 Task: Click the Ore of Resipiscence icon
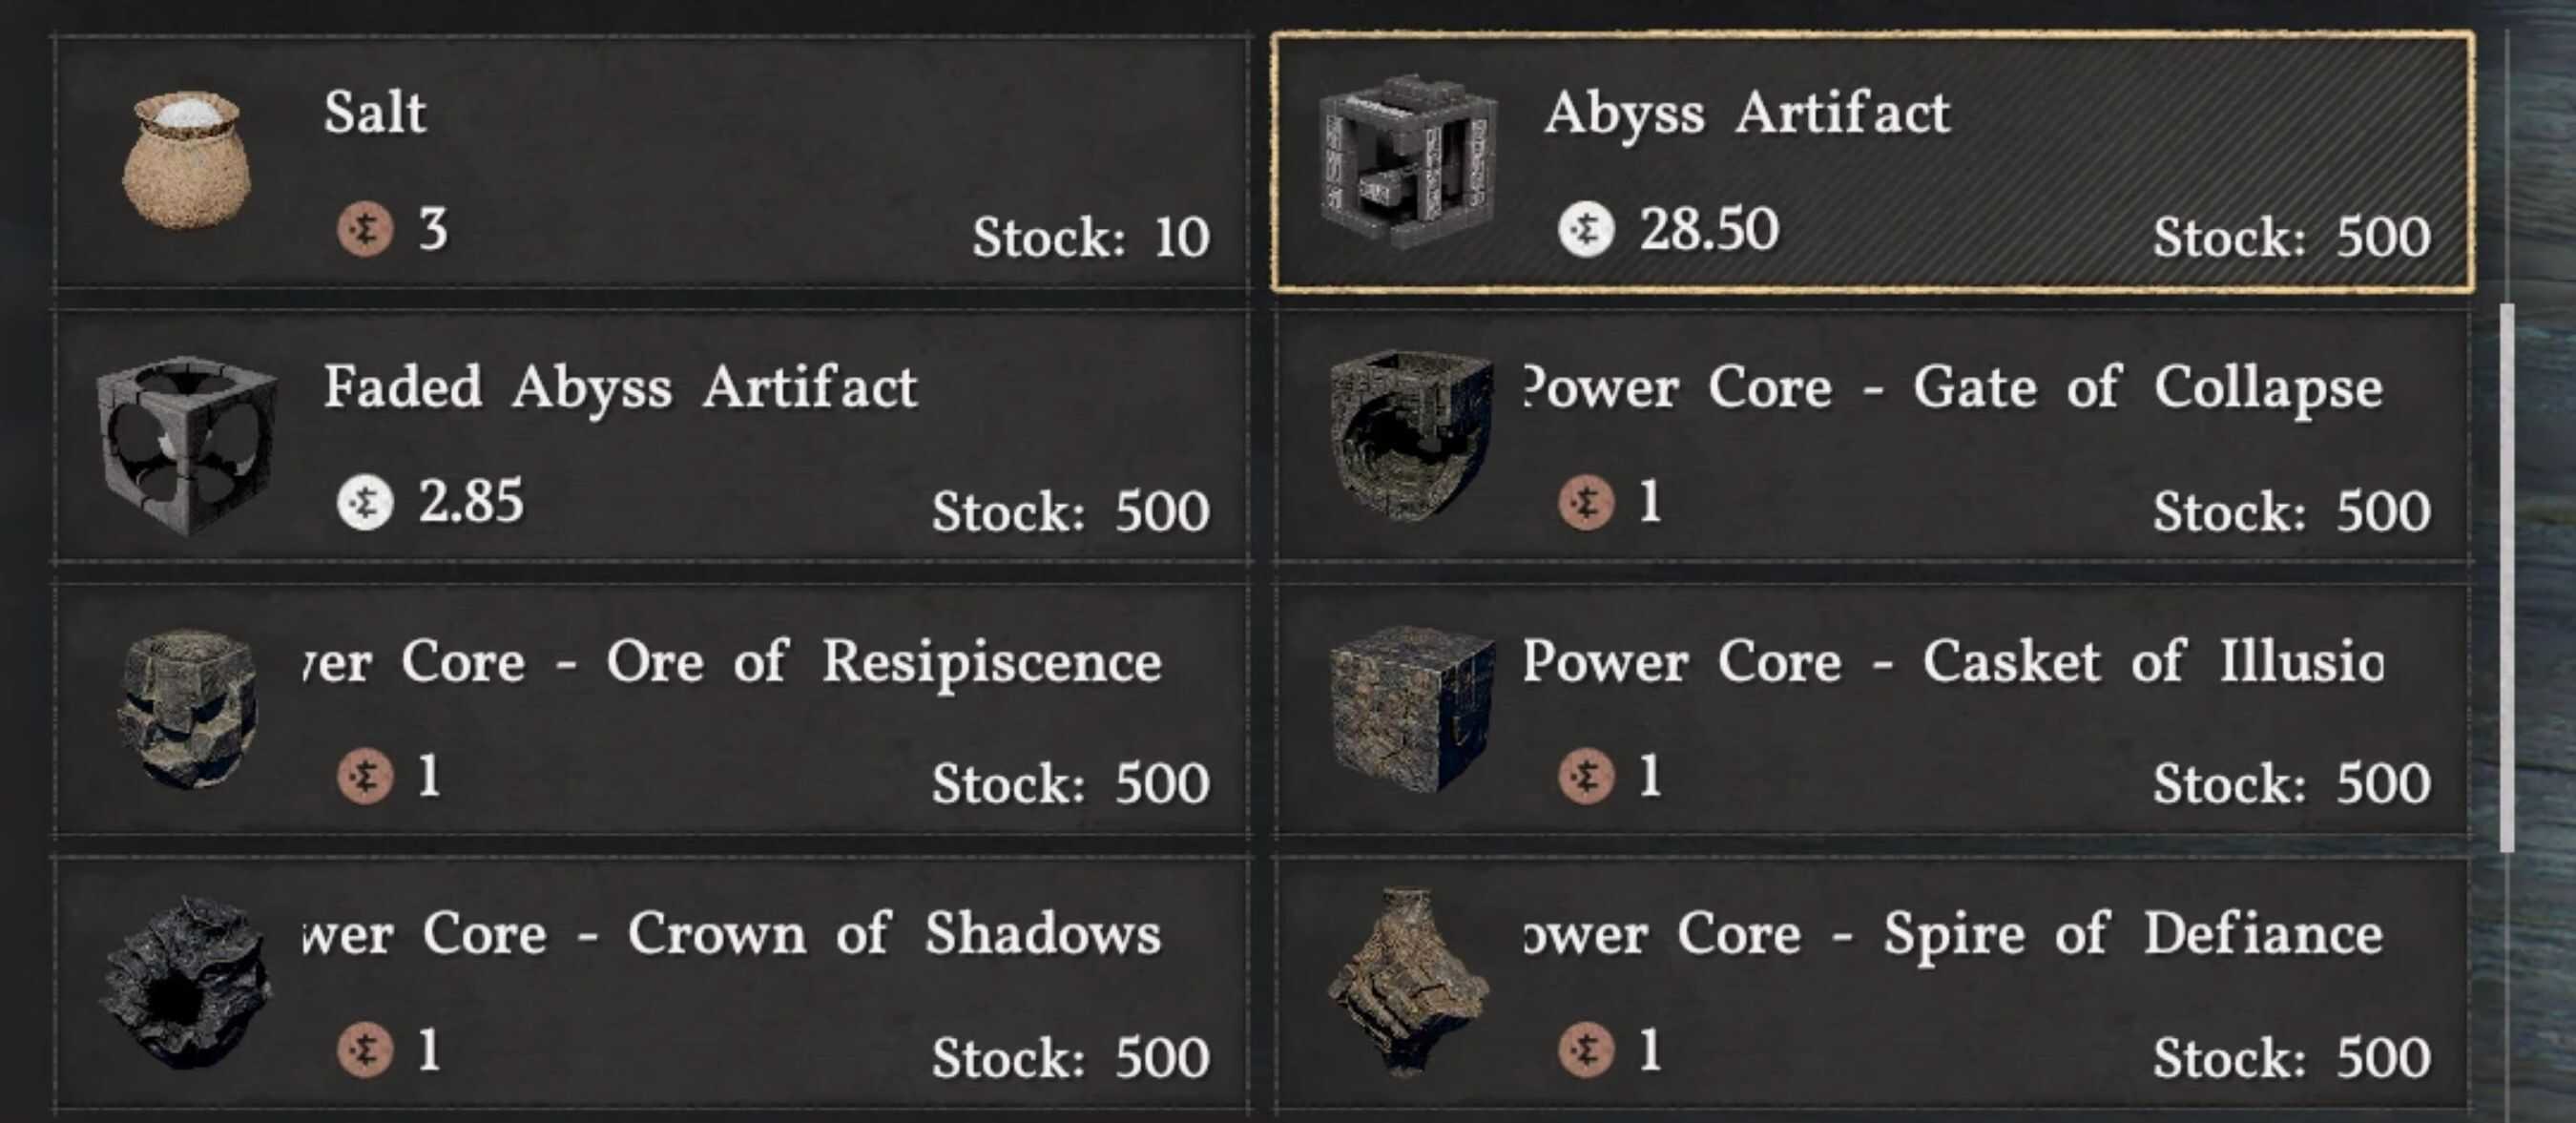click(x=187, y=707)
